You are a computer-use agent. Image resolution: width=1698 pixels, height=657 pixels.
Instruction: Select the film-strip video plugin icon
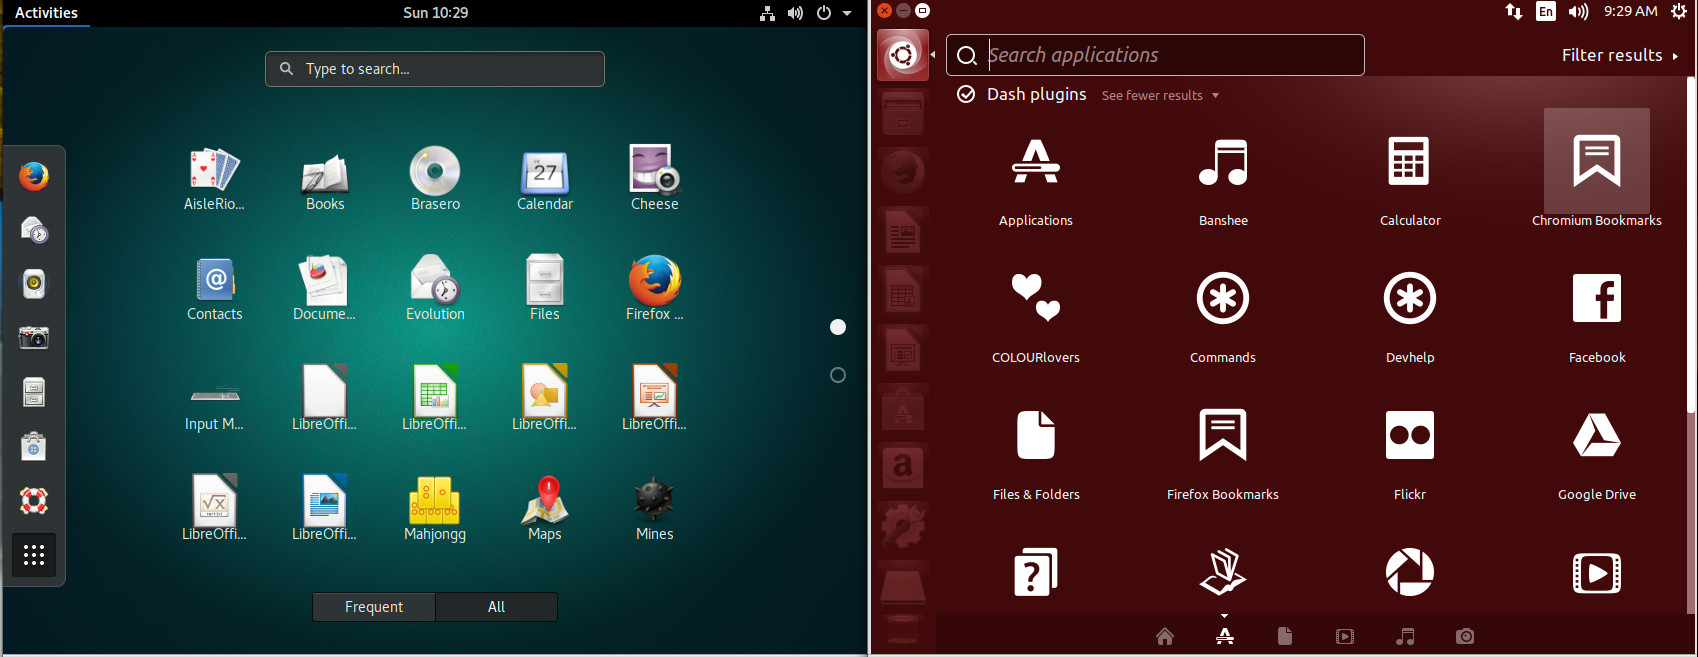pos(1597,573)
